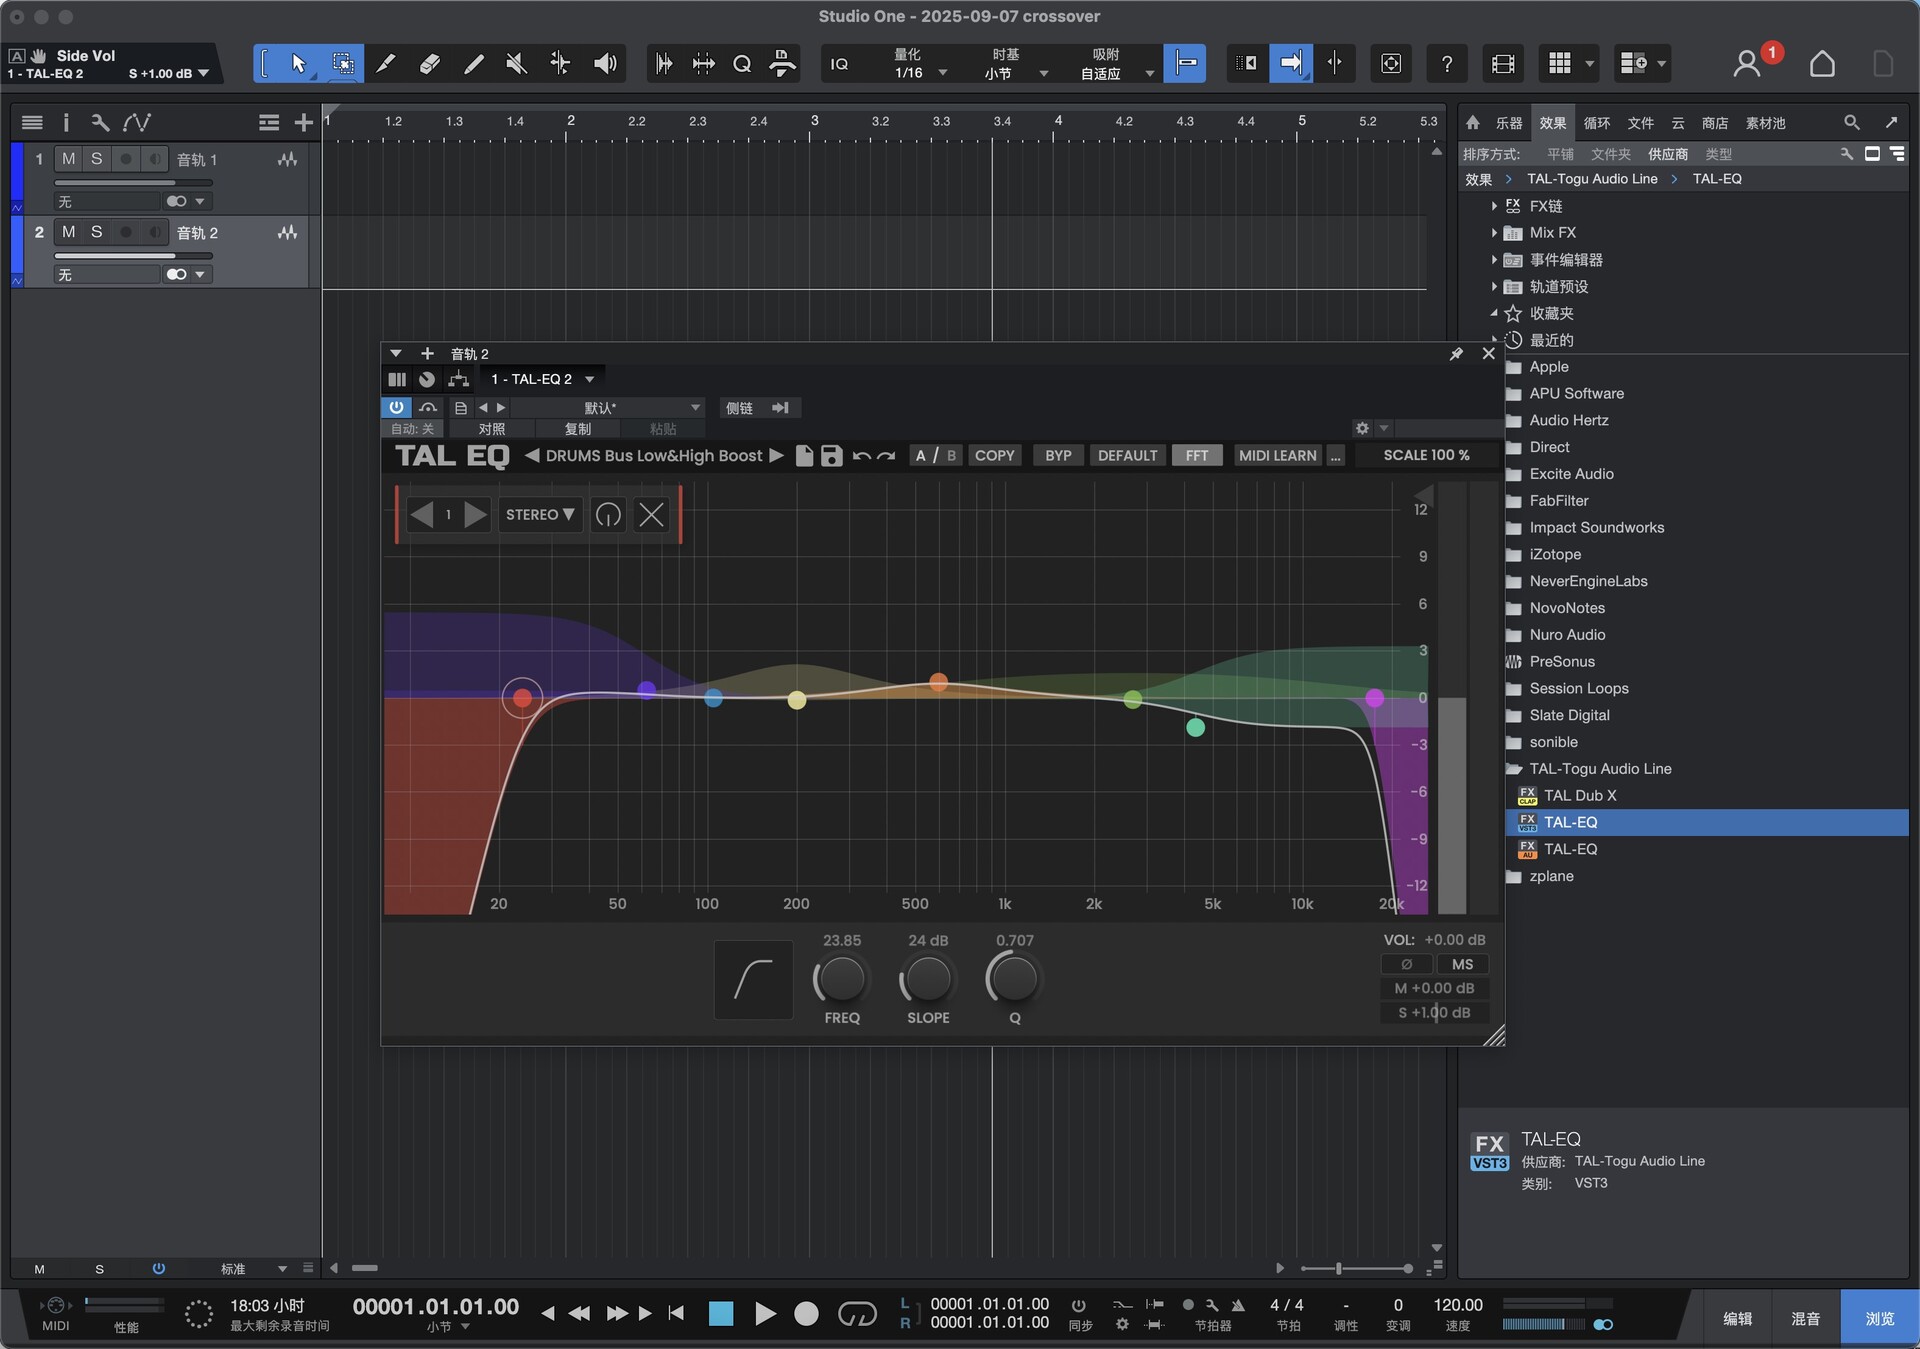Undo last change in TAL EQ

(861, 456)
